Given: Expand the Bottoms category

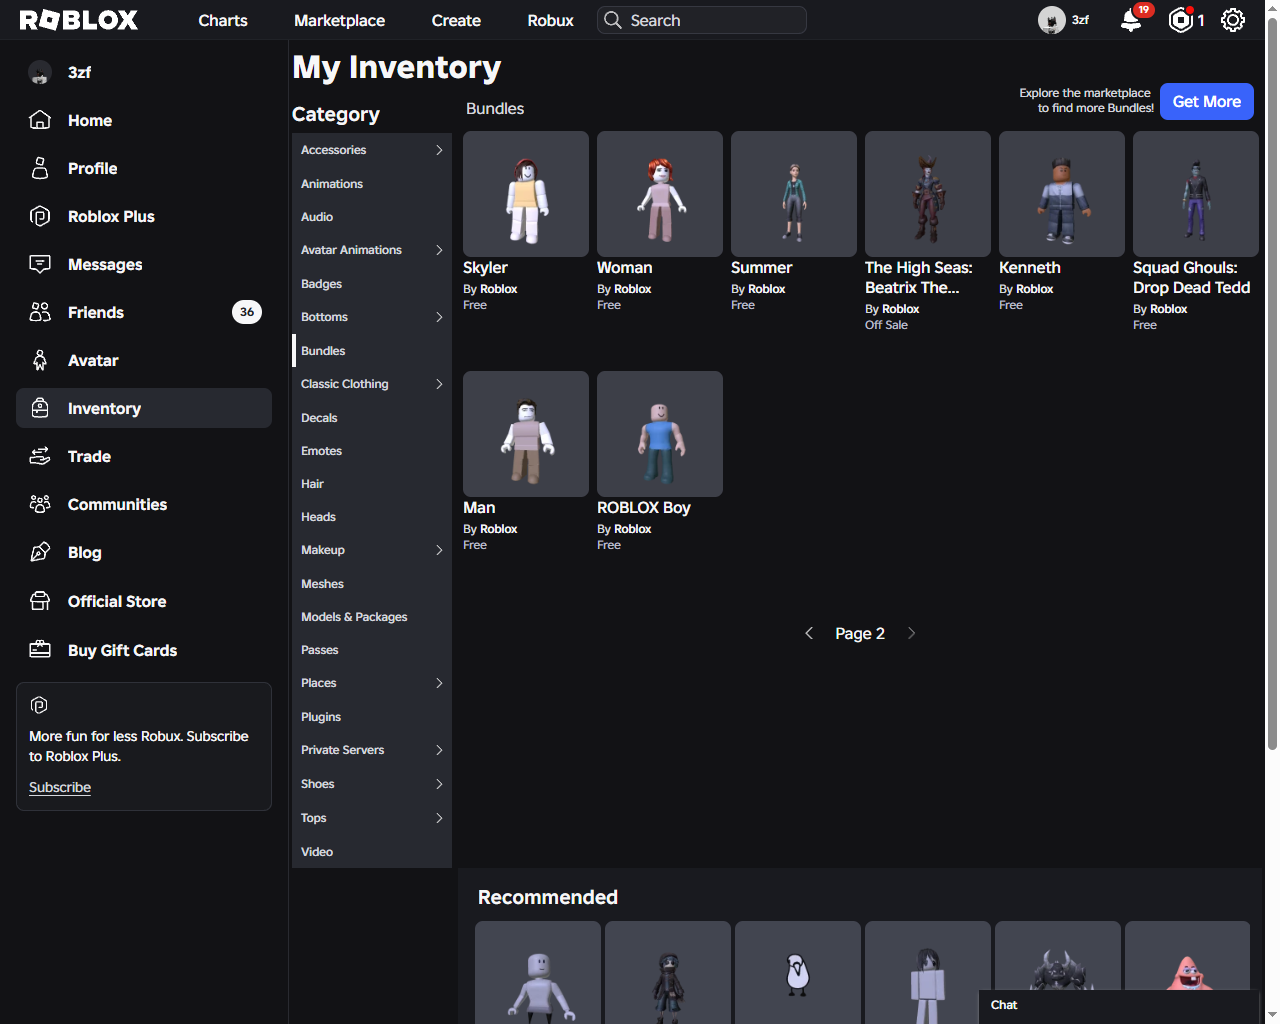Looking at the screenshot, I should click(x=439, y=317).
